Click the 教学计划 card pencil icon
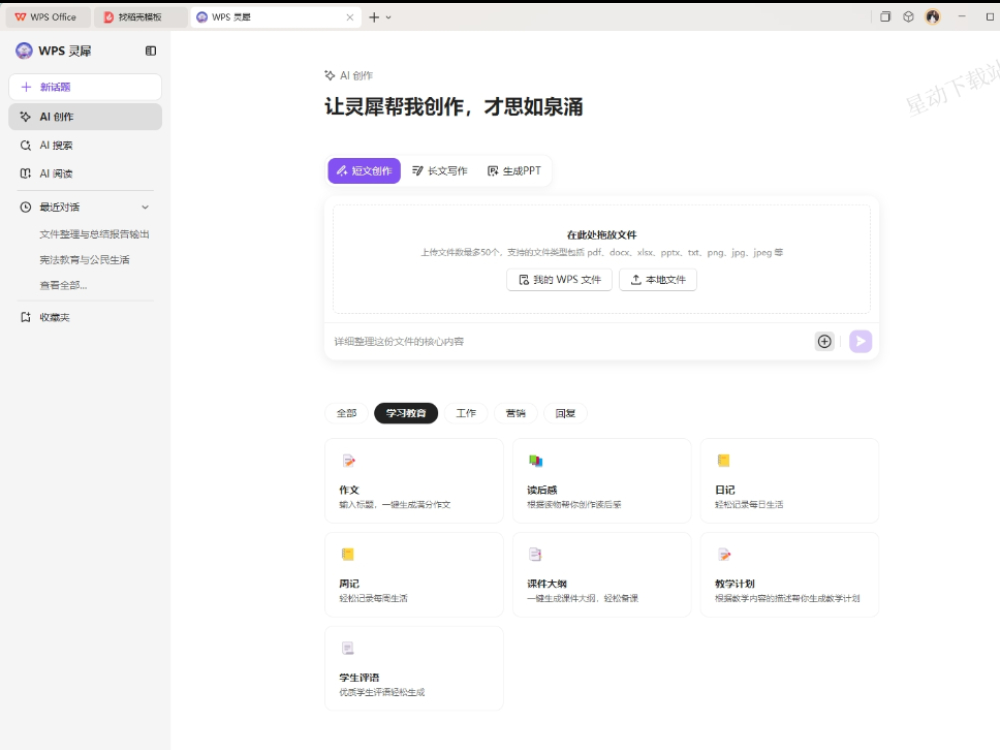 click(x=724, y=554)
